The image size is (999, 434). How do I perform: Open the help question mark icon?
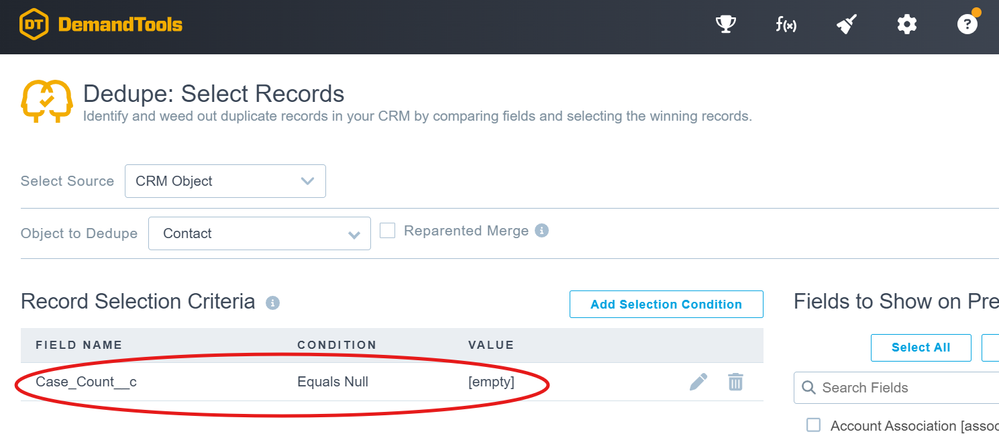967,24
